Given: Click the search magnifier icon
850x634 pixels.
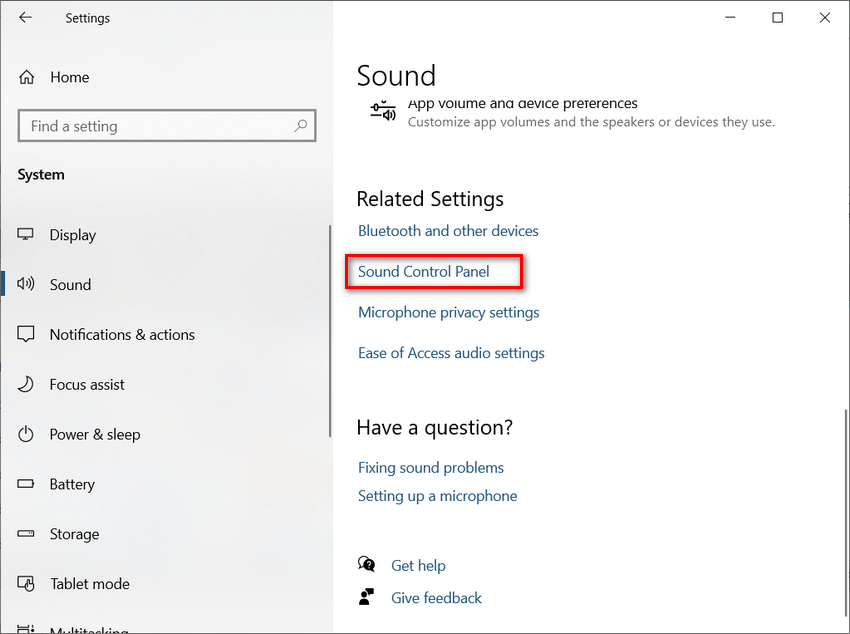Looking at the screenshot, I should coord(300,126).
